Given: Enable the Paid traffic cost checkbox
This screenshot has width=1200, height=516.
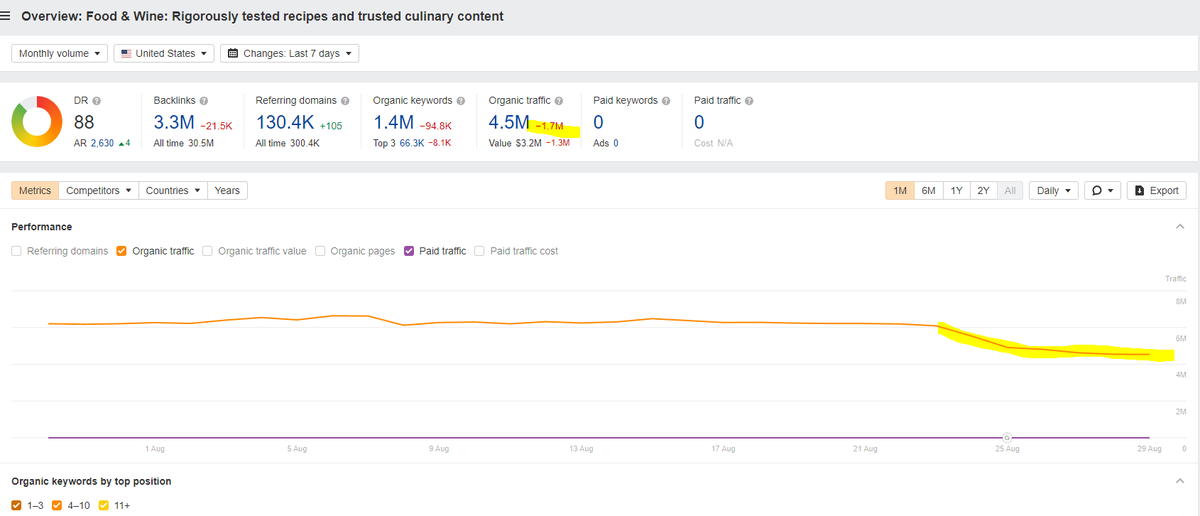Looking at the screenshot, I should [x=480, y=251].
